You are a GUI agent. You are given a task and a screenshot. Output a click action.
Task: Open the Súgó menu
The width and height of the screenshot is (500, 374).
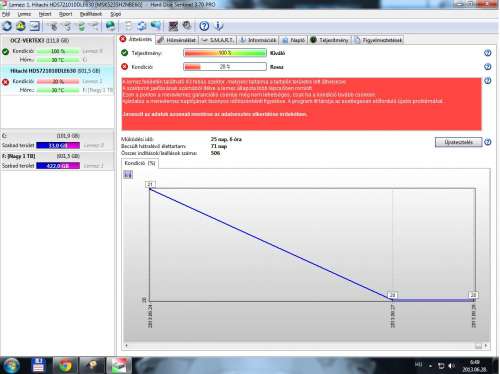coord(115,14)
